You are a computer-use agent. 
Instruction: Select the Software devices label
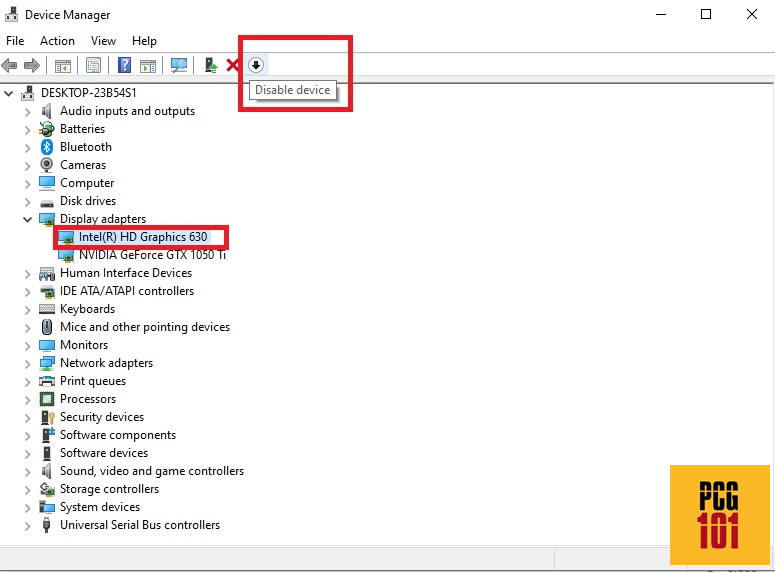pyautogui.click(x=104, y=453)
